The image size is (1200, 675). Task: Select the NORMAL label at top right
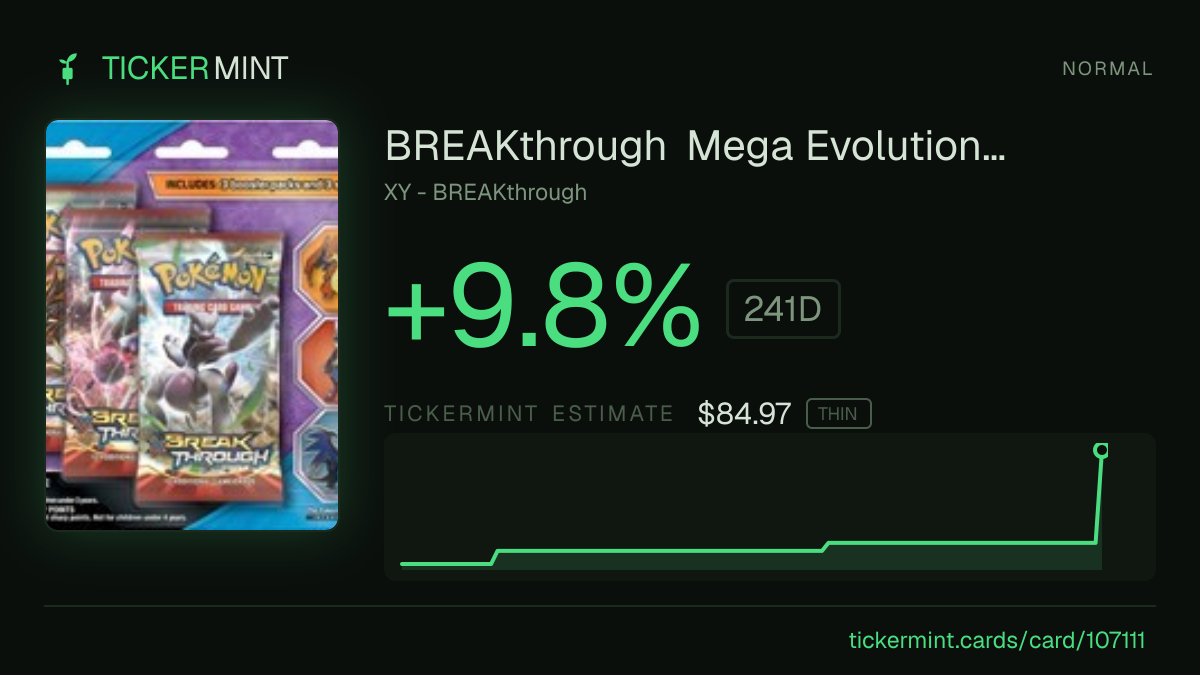point(1107,69)
